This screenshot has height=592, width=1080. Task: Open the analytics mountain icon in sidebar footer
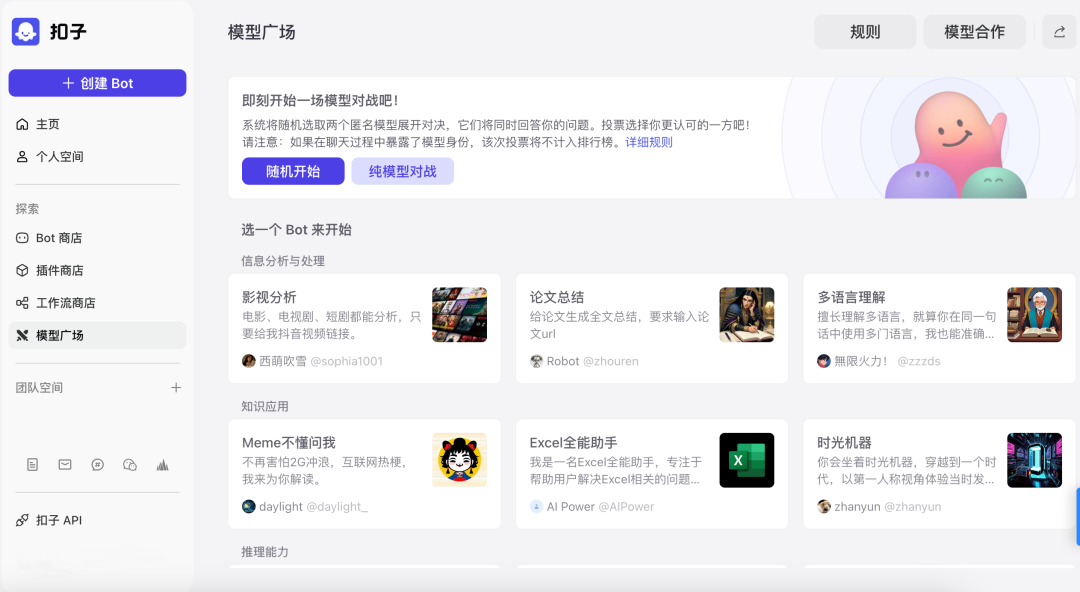tap(162, 464)
